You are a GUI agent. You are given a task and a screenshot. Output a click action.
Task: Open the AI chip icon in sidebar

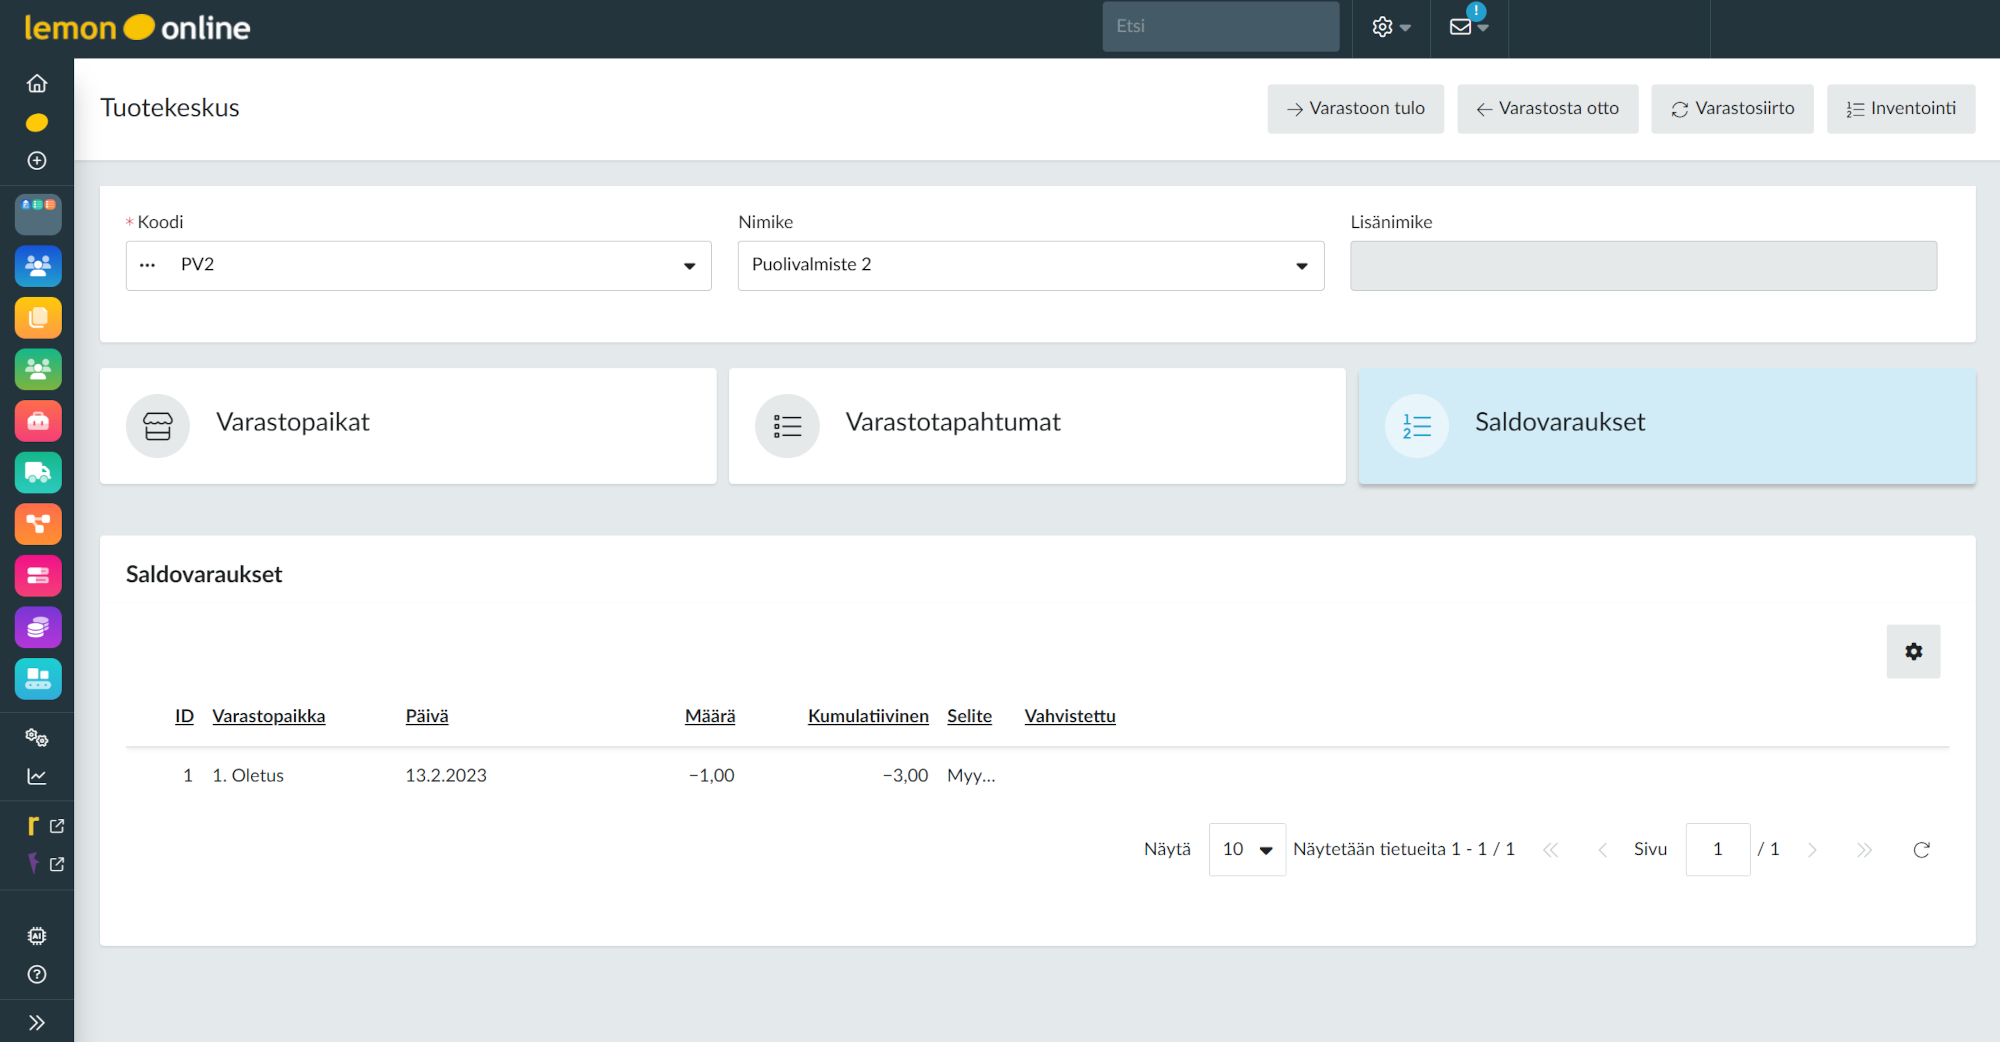(37, 936)
